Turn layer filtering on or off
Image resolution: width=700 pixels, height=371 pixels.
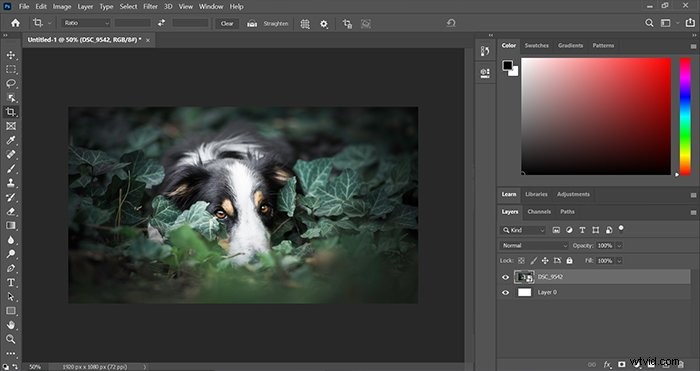621,229
